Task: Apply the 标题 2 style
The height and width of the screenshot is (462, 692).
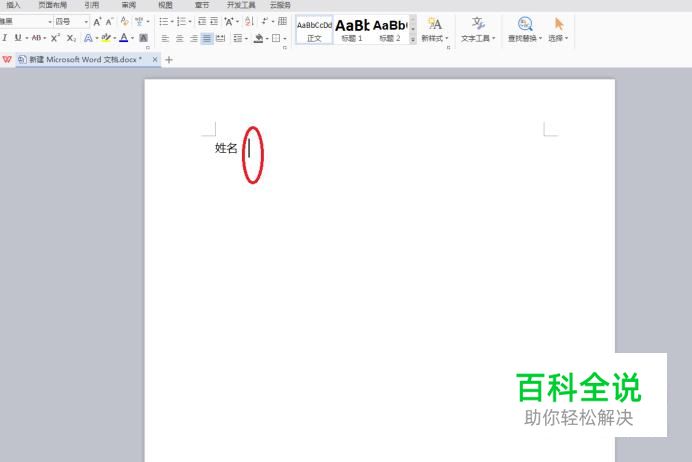Action: (390, 30)
